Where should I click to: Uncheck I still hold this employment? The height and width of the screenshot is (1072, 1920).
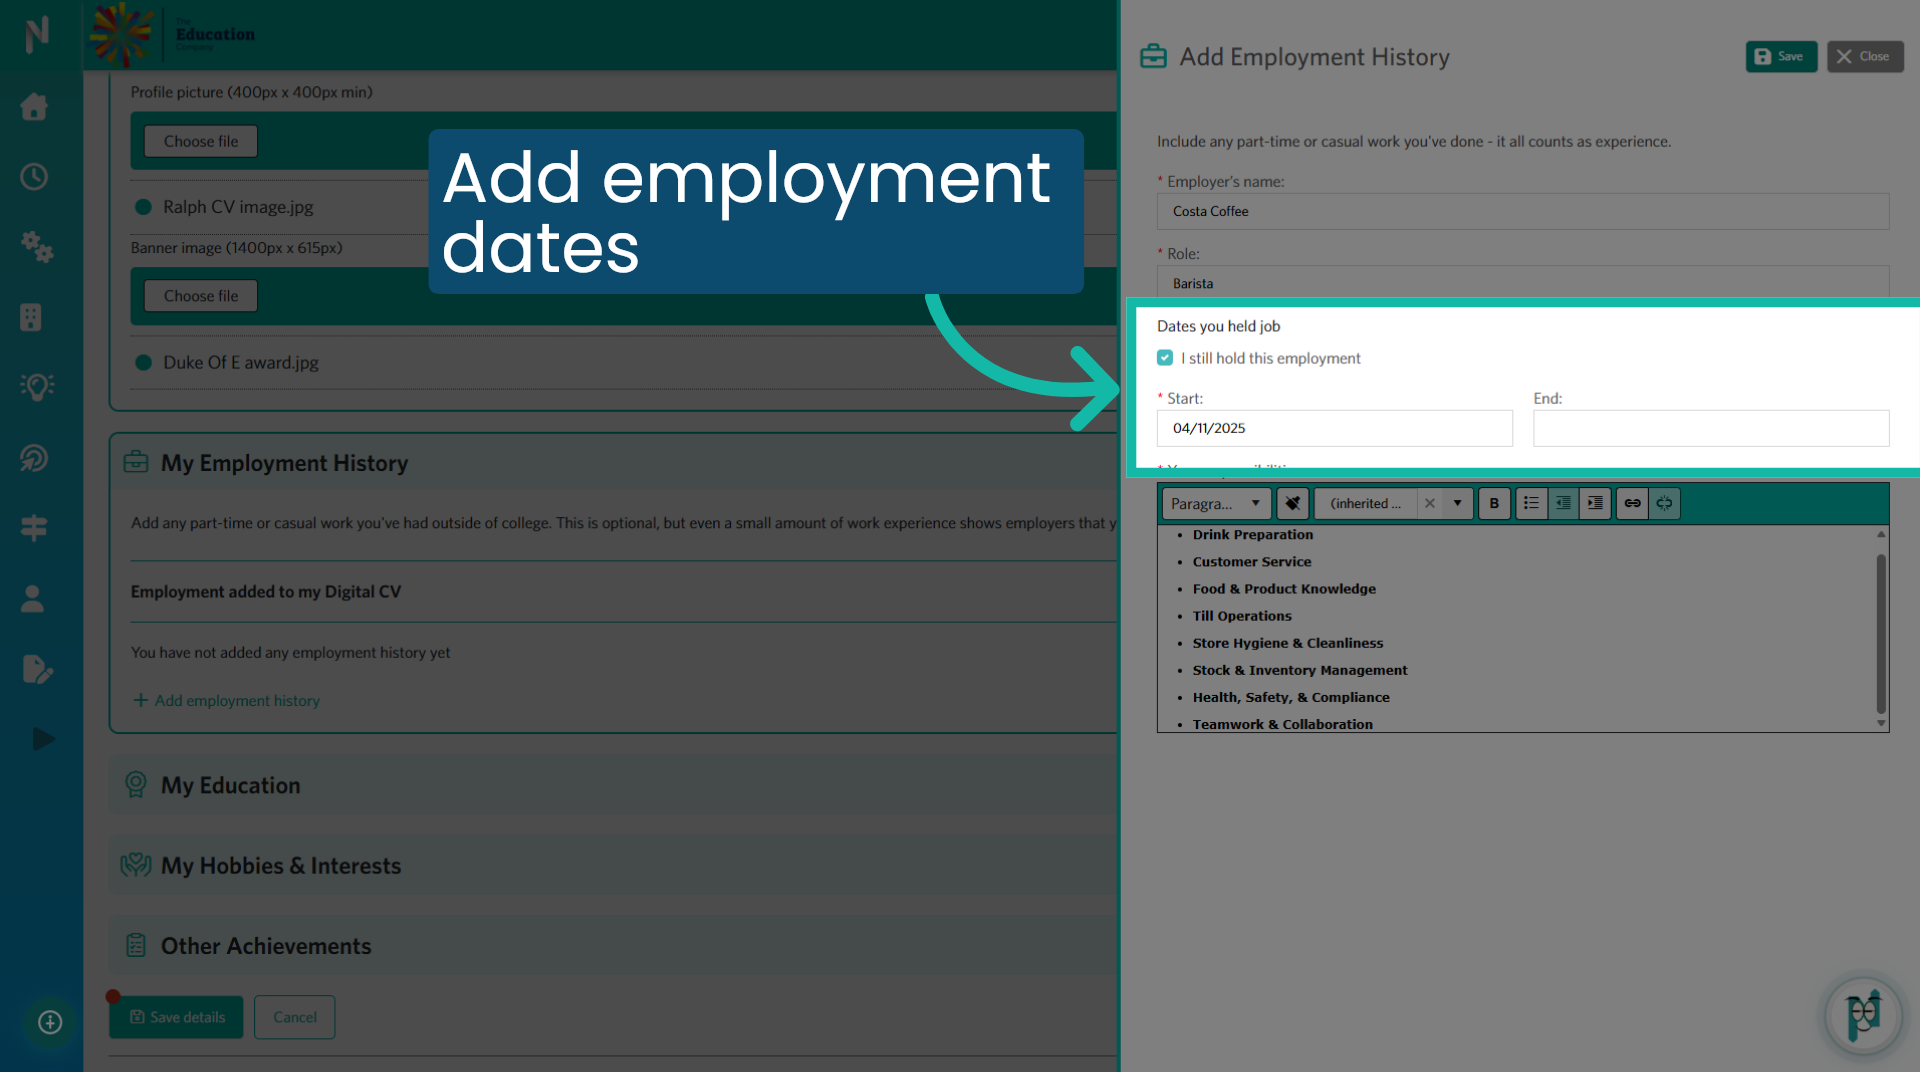1165,357
